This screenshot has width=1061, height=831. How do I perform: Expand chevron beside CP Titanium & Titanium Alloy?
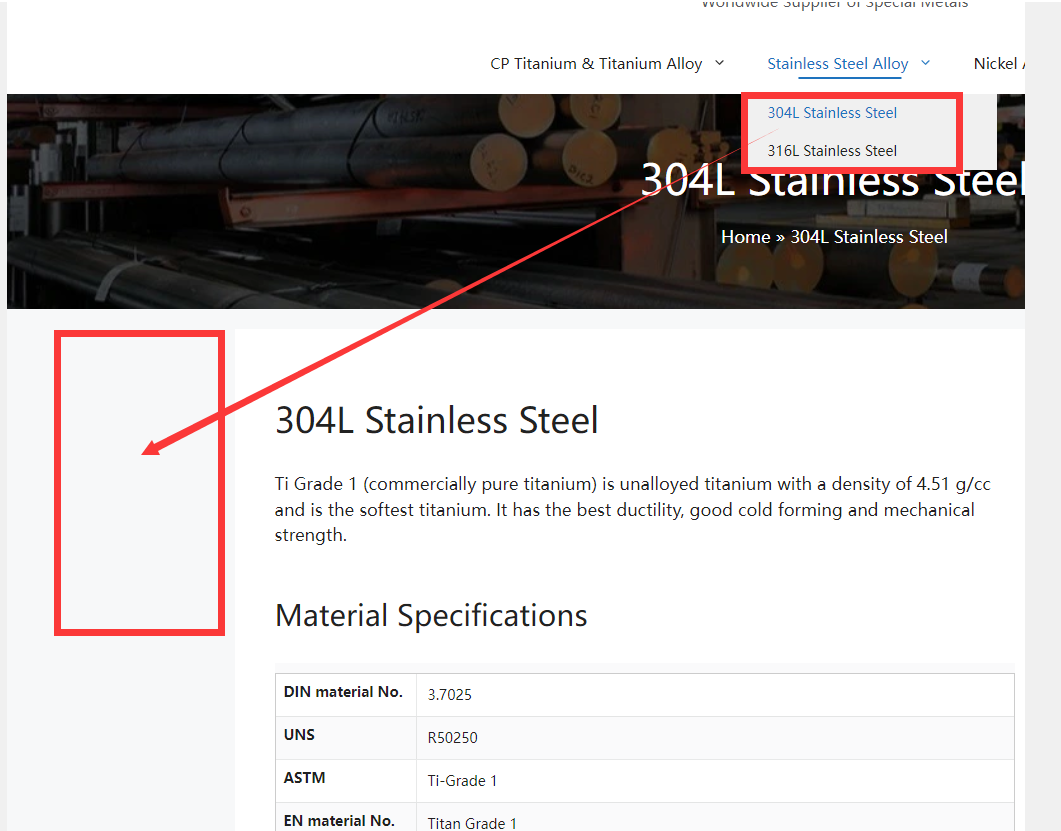click(719, 63)
